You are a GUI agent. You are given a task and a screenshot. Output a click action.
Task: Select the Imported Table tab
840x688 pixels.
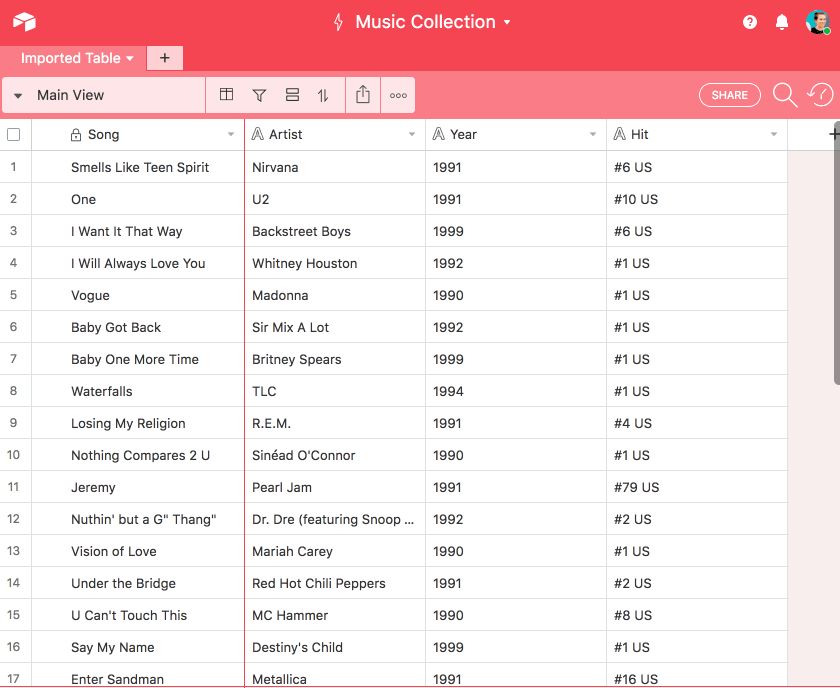tap(76, 58)
